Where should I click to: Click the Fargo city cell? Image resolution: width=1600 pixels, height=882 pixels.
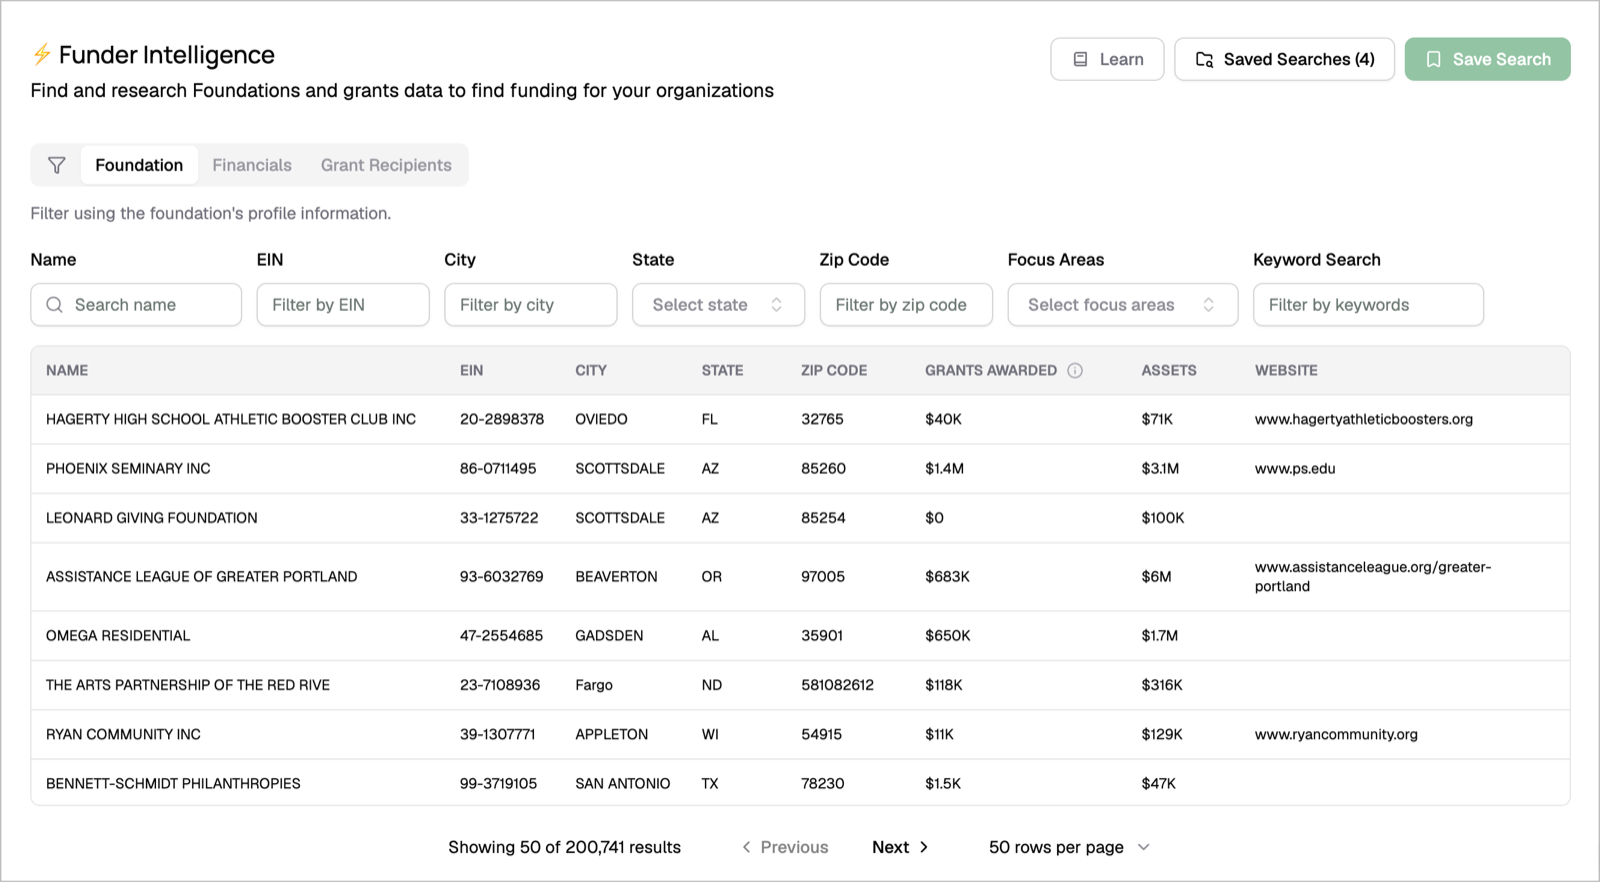(x=594, y=685)
